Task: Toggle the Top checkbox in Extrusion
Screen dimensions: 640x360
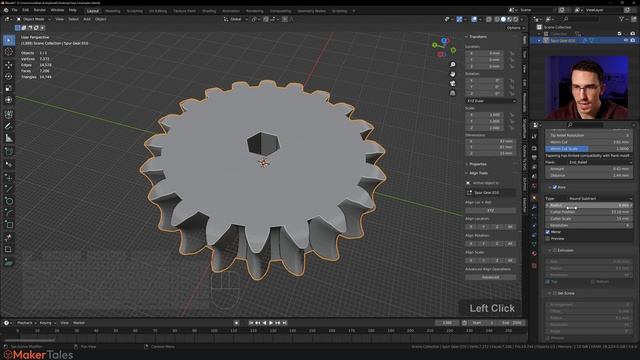Action: [548, 282]
